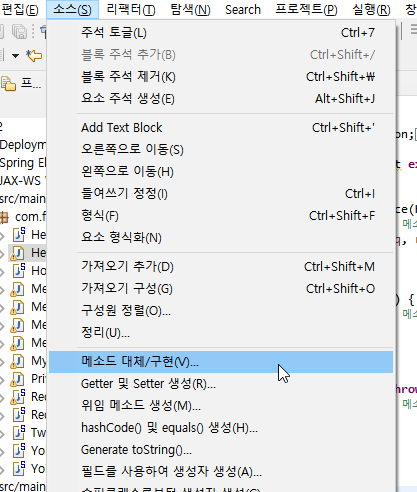Select the Pri file in tree

pyautogui.click(x=39, y=379)
